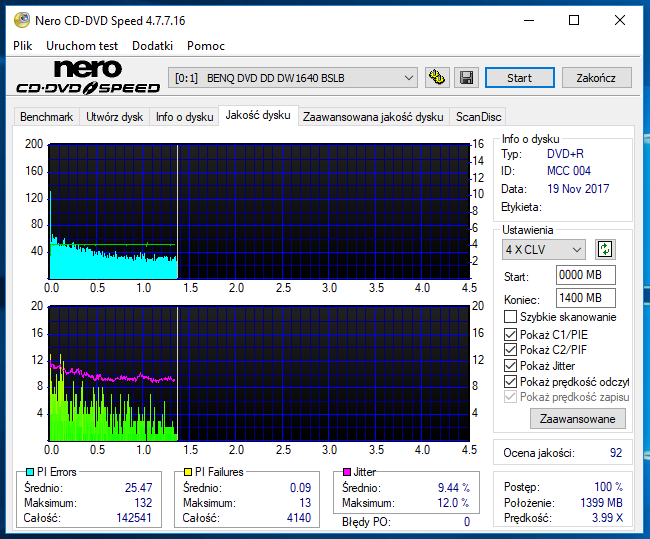Select the Jakość dysku tab
Image resolution: width=650 pixels, height=539 pixels.
tap(258, 115)
